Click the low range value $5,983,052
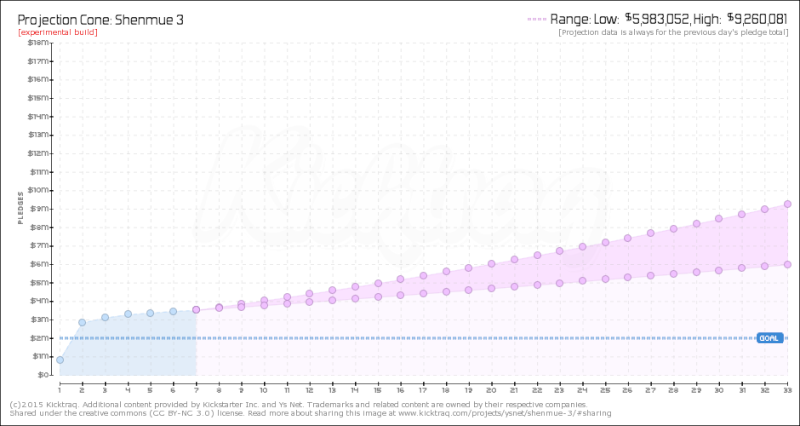 pyautogui.click(x=658, y=19)
